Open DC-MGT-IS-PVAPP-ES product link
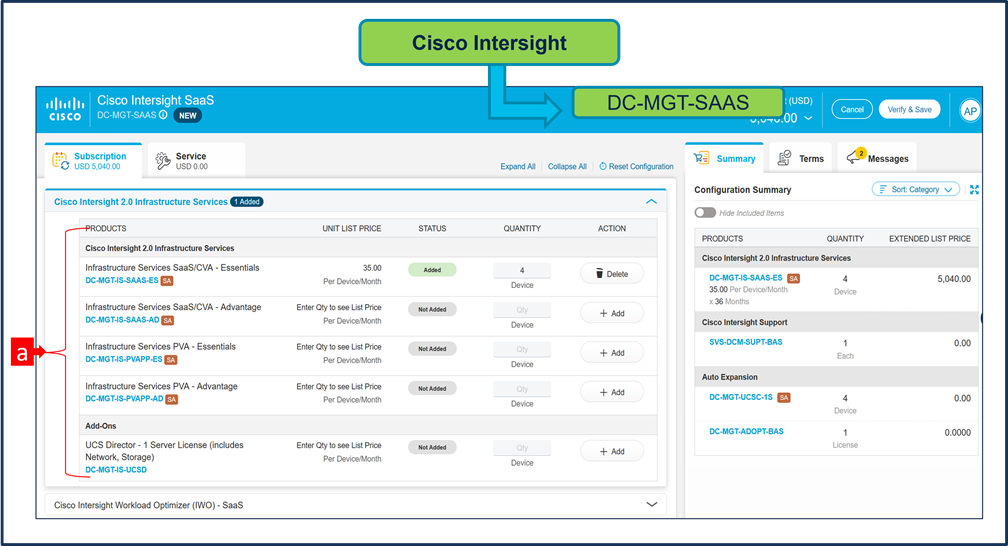The height and width of the screenshot is (546, 1008). coord(123,359)
